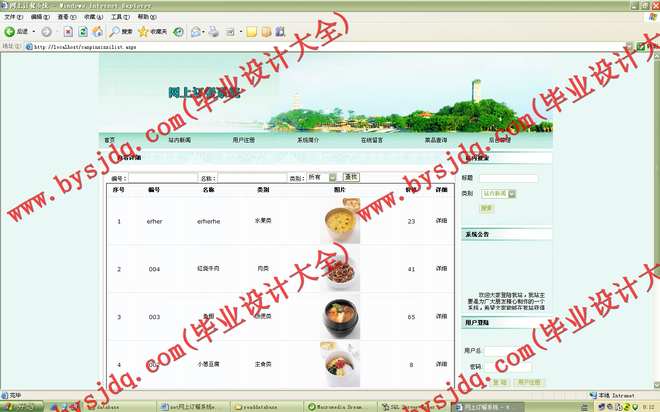
Task: Click the IE Back arrow button
Action: click(x=10, y=31)
